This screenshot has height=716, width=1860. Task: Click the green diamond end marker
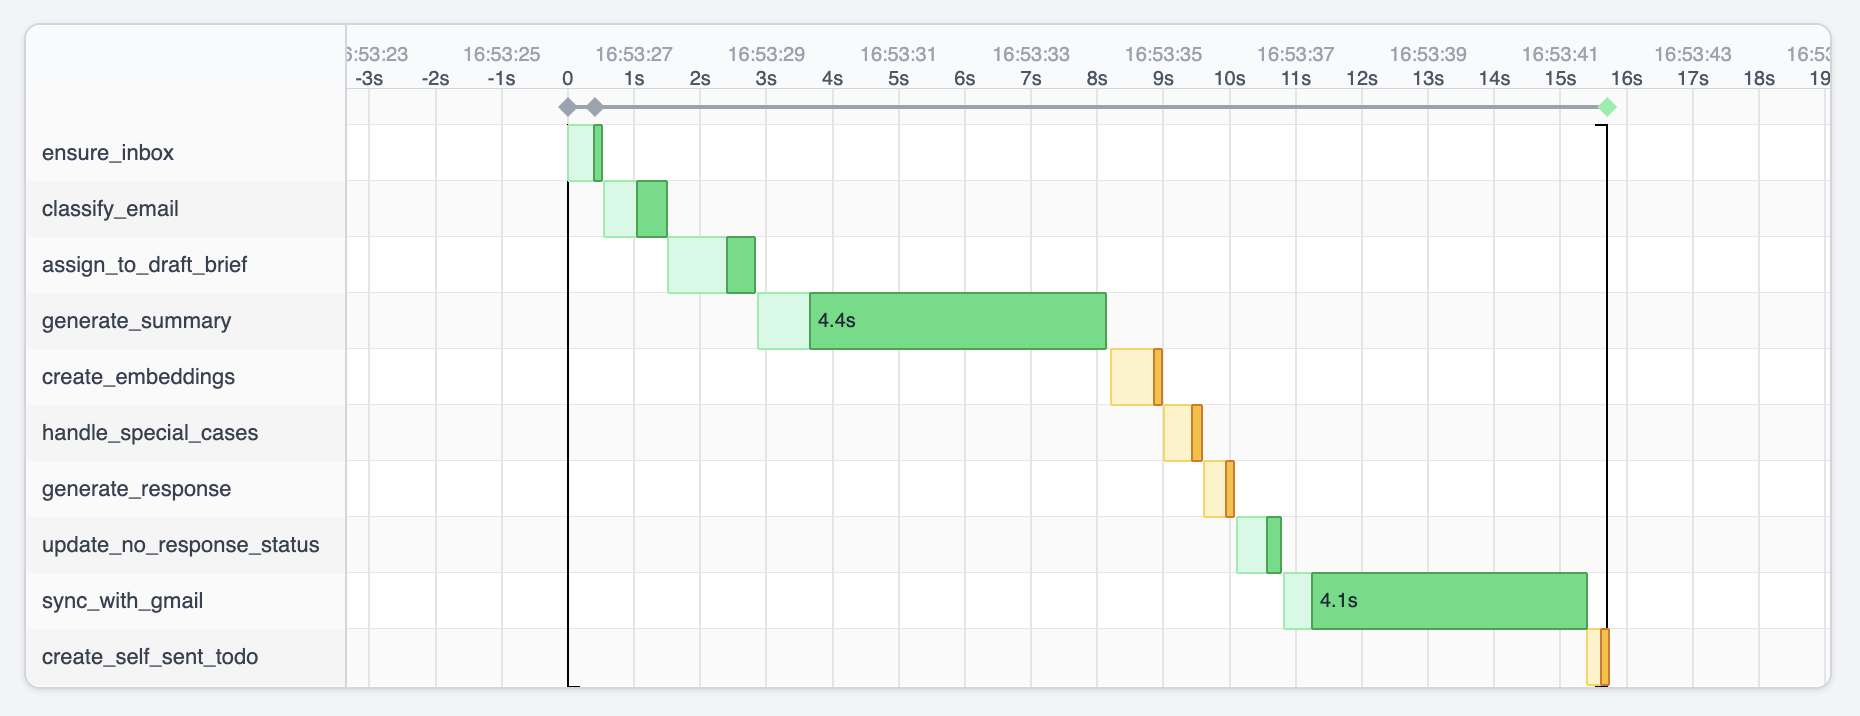[x=1607, y=107]
